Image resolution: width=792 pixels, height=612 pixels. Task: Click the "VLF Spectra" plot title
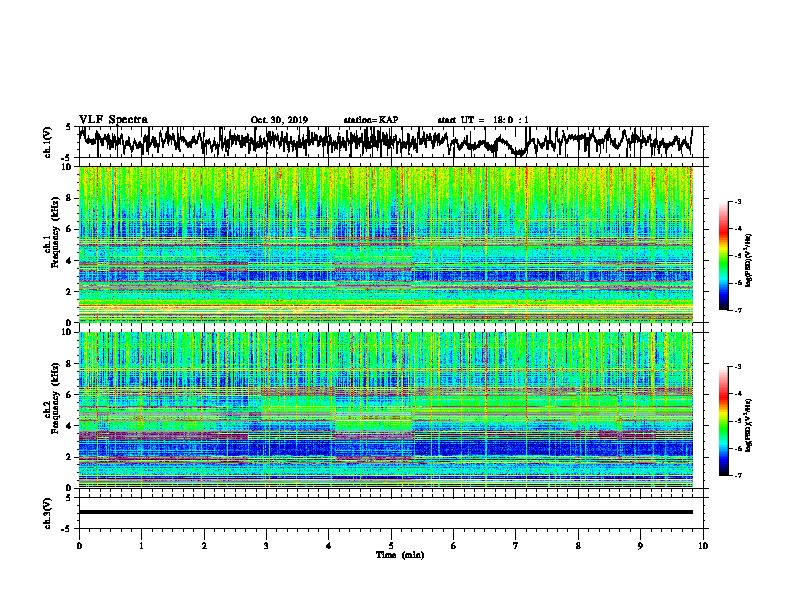click(114, 119)
